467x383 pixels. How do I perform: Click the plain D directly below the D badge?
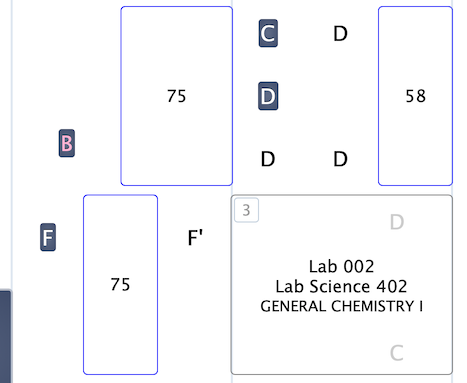pos(268,159)
